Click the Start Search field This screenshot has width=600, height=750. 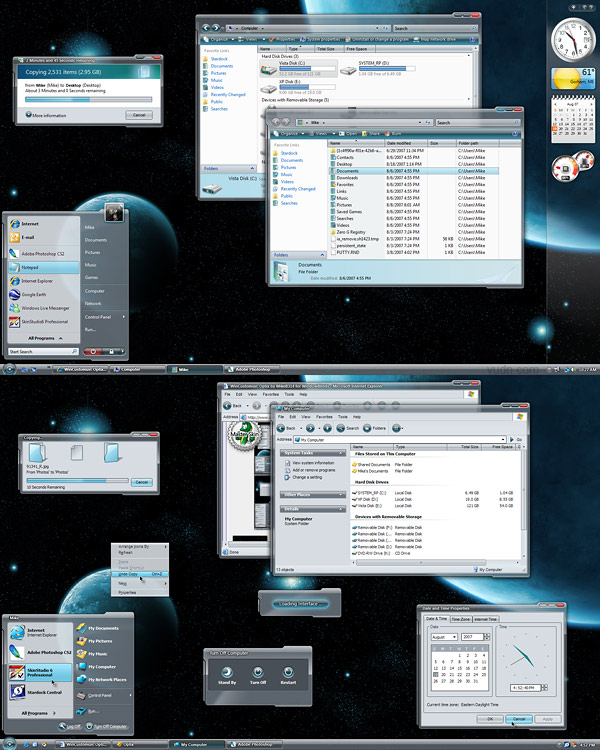[x=44, y=352]
